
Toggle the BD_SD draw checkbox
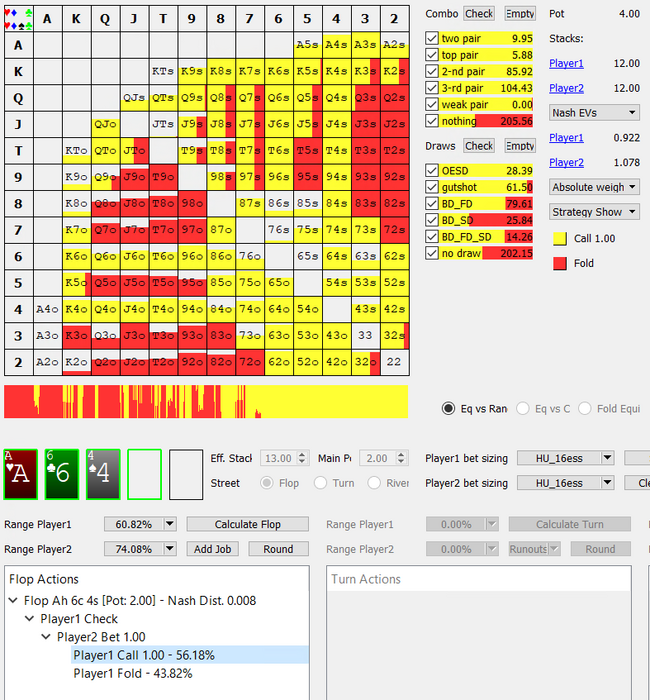(432, 220)
